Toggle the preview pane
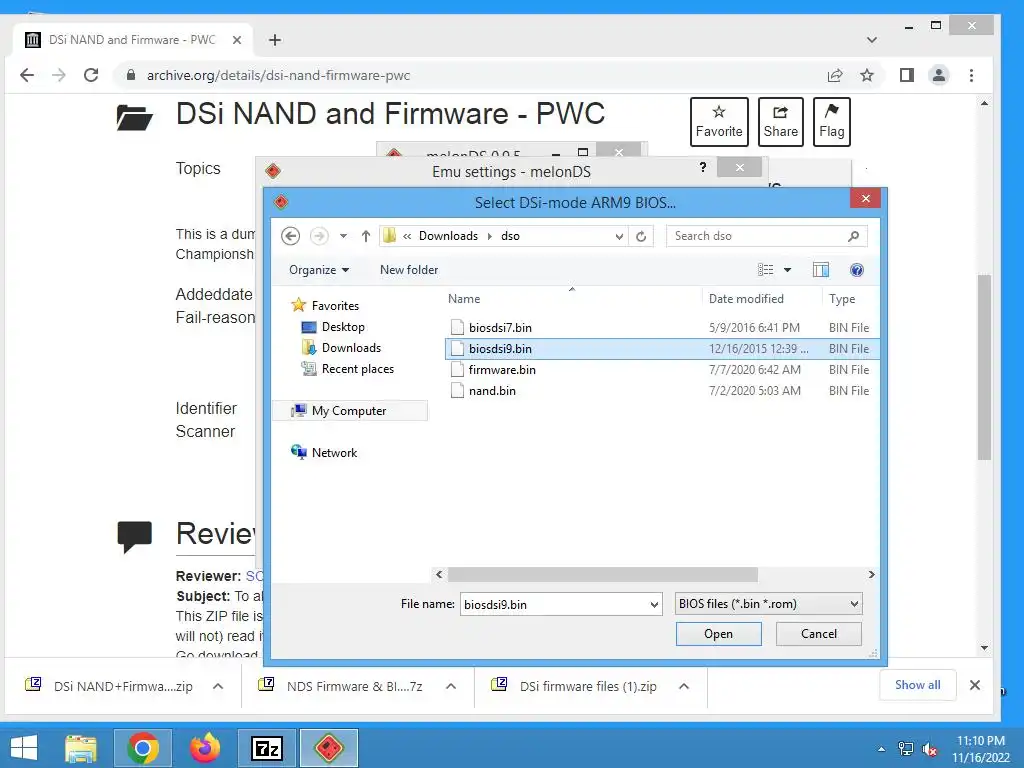 pos(821,270)
